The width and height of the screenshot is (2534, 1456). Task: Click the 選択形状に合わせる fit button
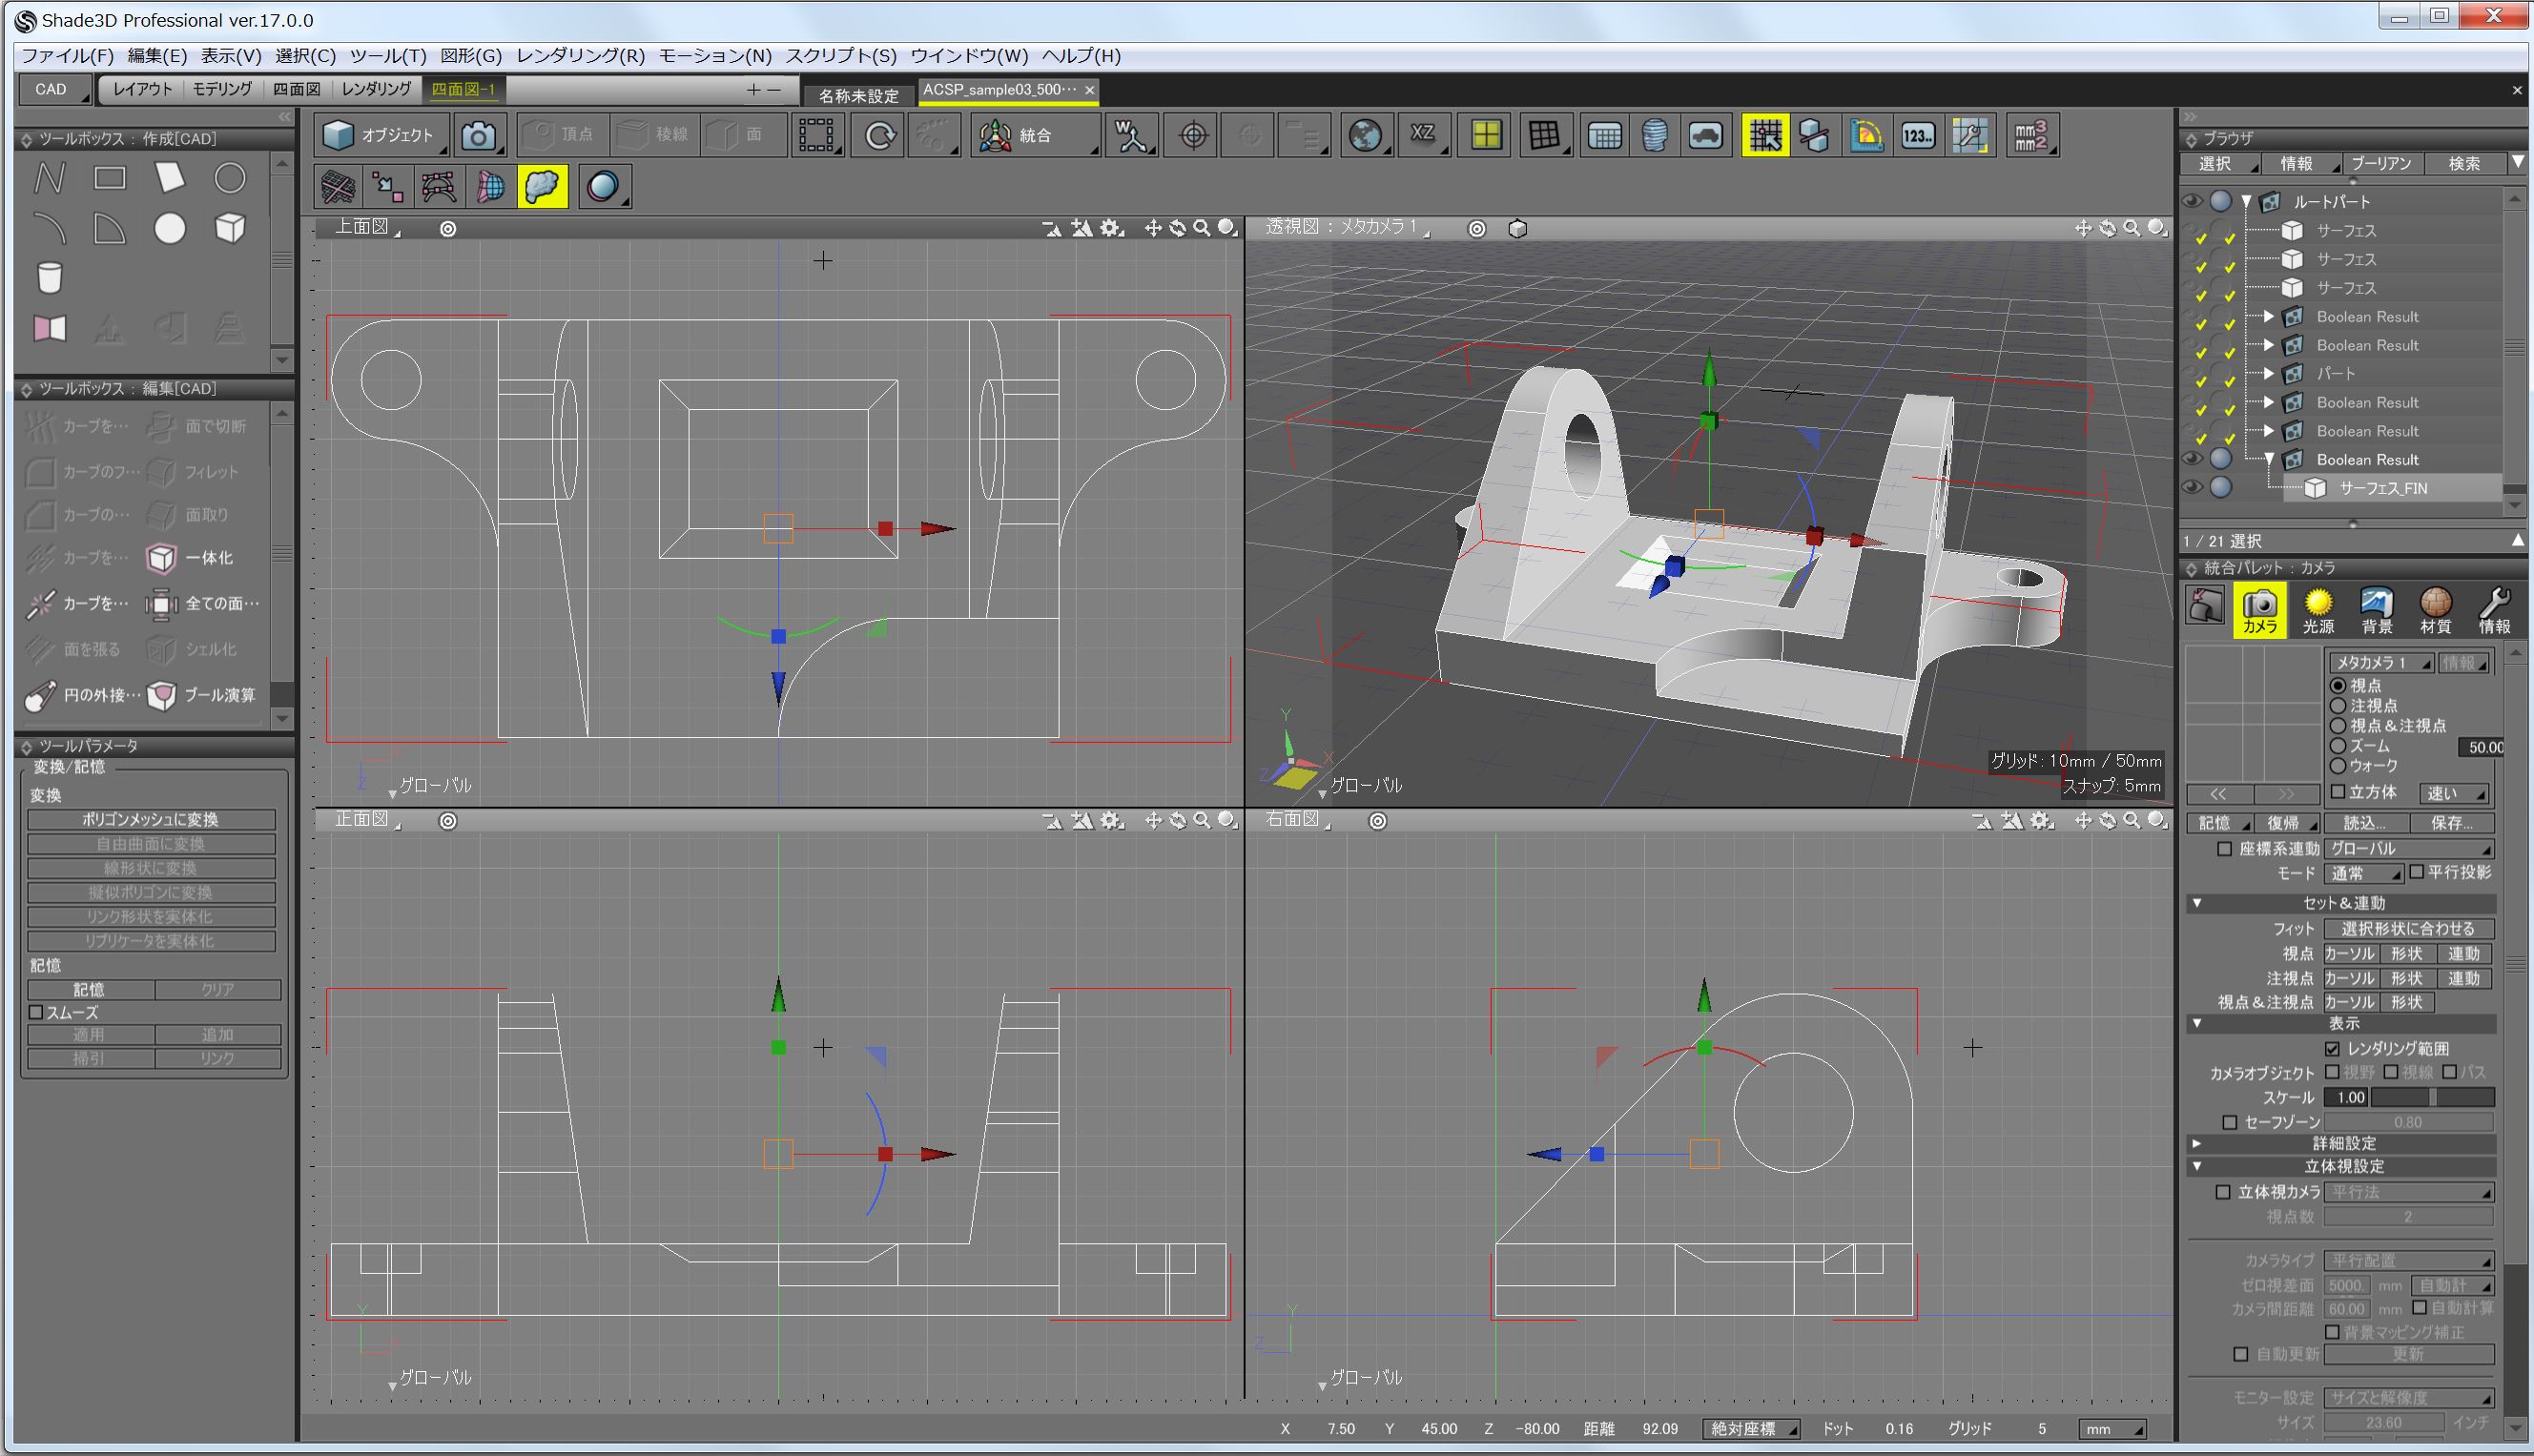[x=2407, y=928]
